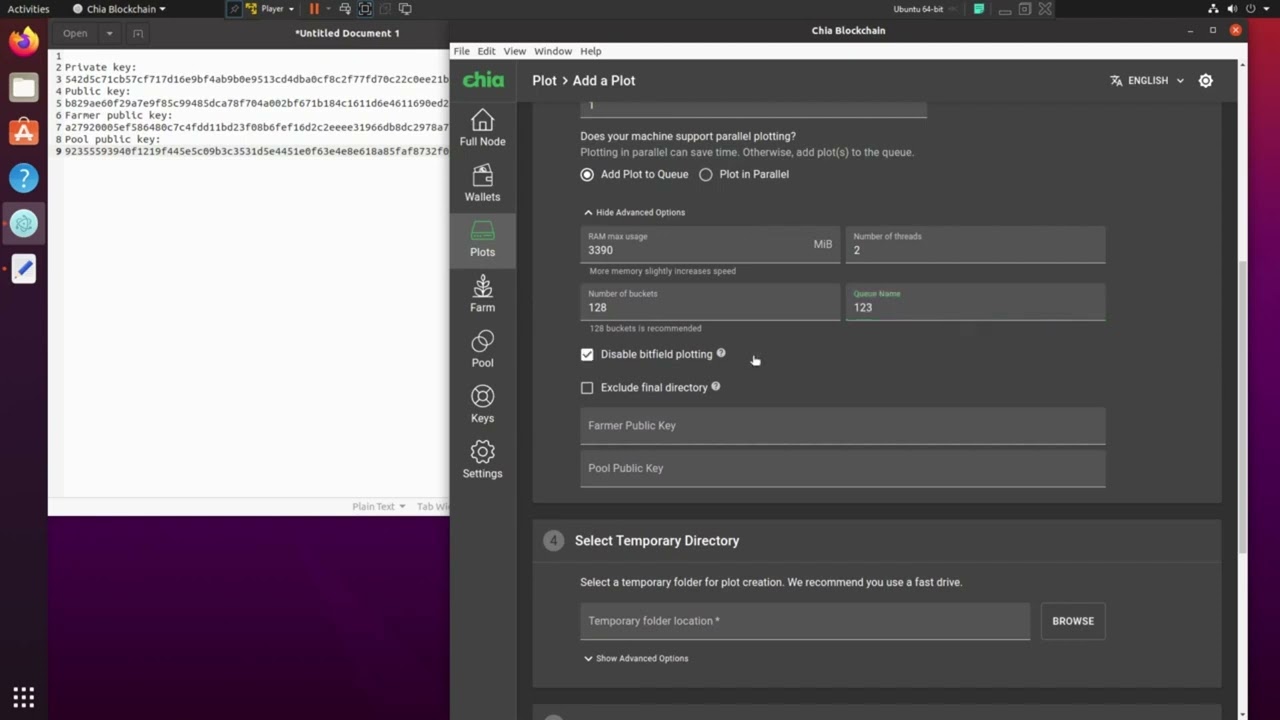Open the Edit menu
This screenshot has width=1280, height=720.
tap(486, 51)
